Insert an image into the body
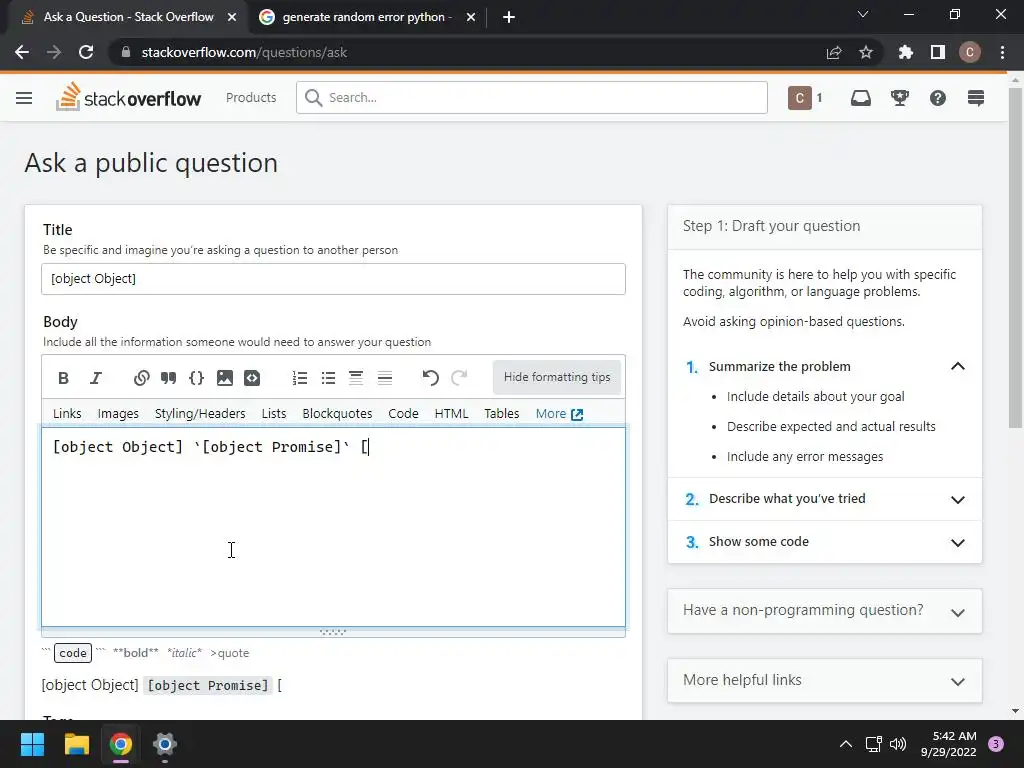Screen dimensions: 1024x768 [225, 377]
